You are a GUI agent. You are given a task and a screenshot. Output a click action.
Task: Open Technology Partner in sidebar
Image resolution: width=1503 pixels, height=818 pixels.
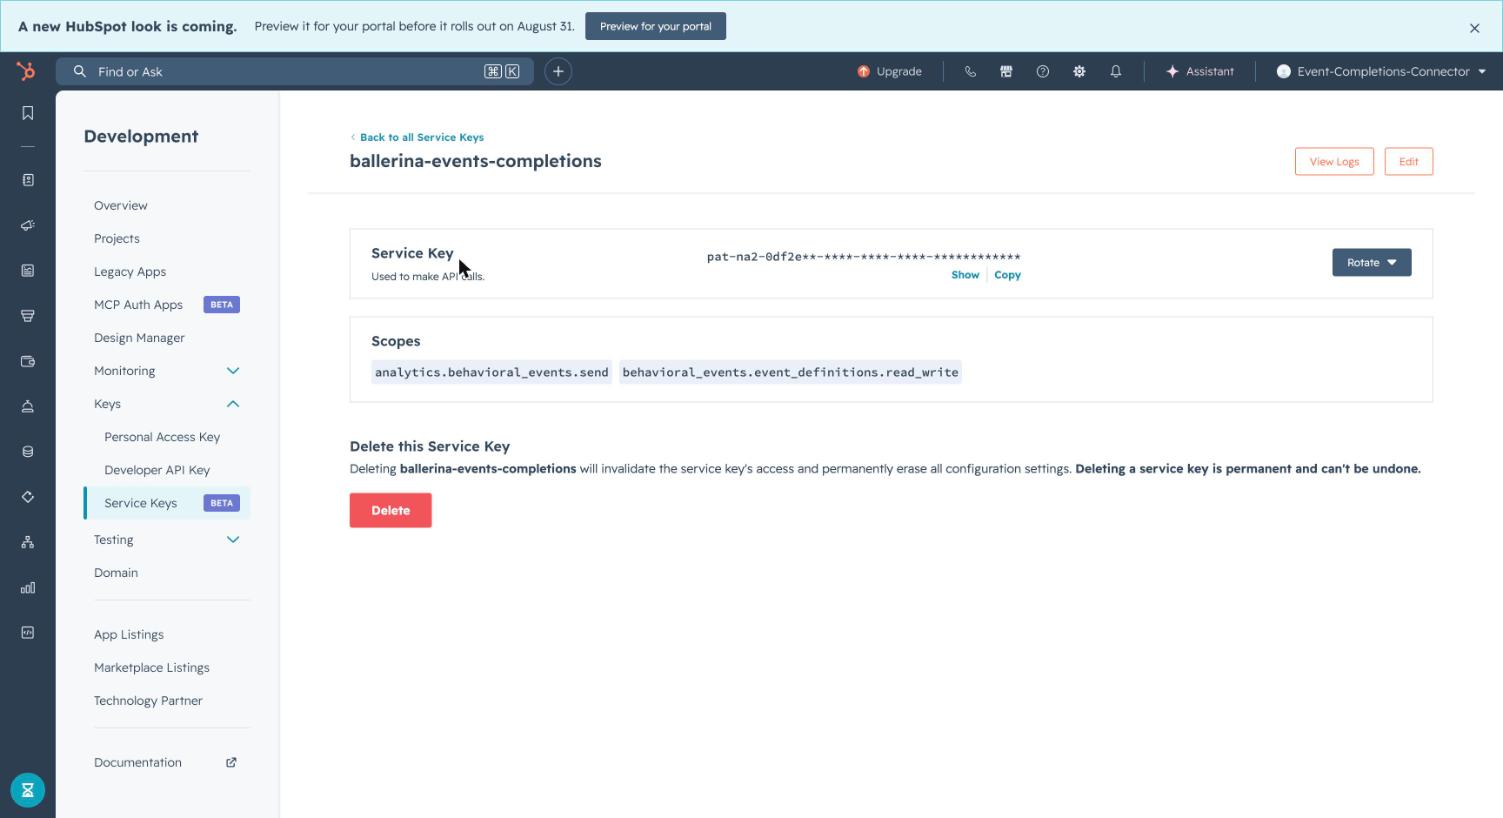[x=148, y=700]
